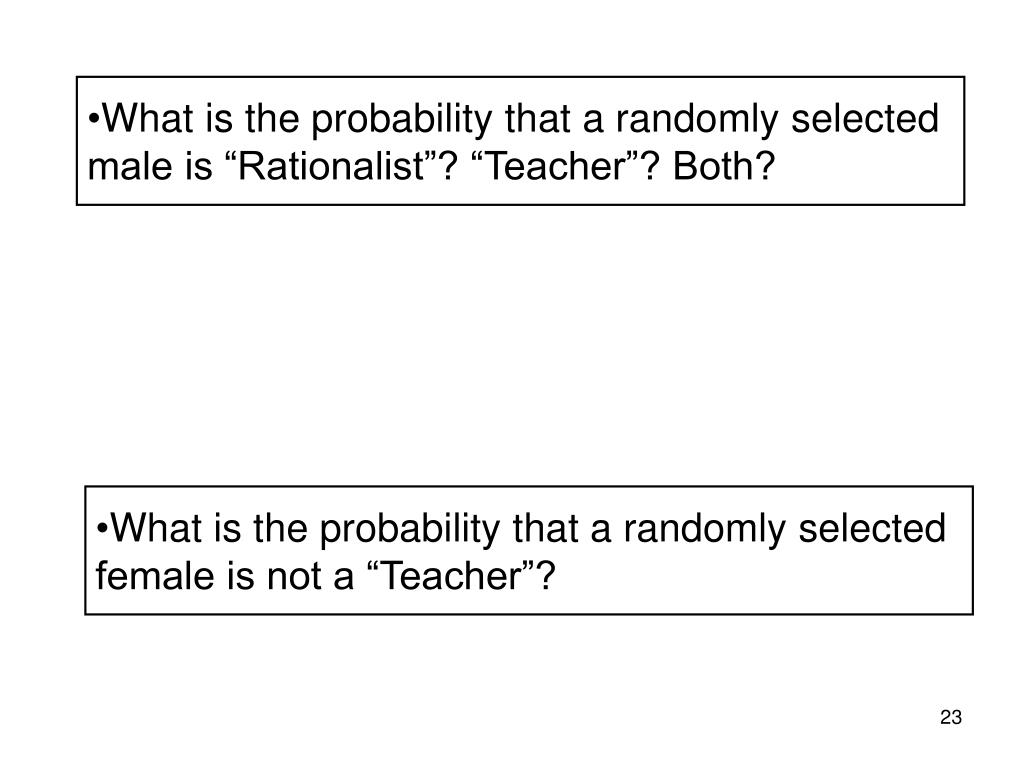Click "randomly" in the female question box
Image resolution: width=1024 pixels, height=768 pixels.
coord(705,530)
